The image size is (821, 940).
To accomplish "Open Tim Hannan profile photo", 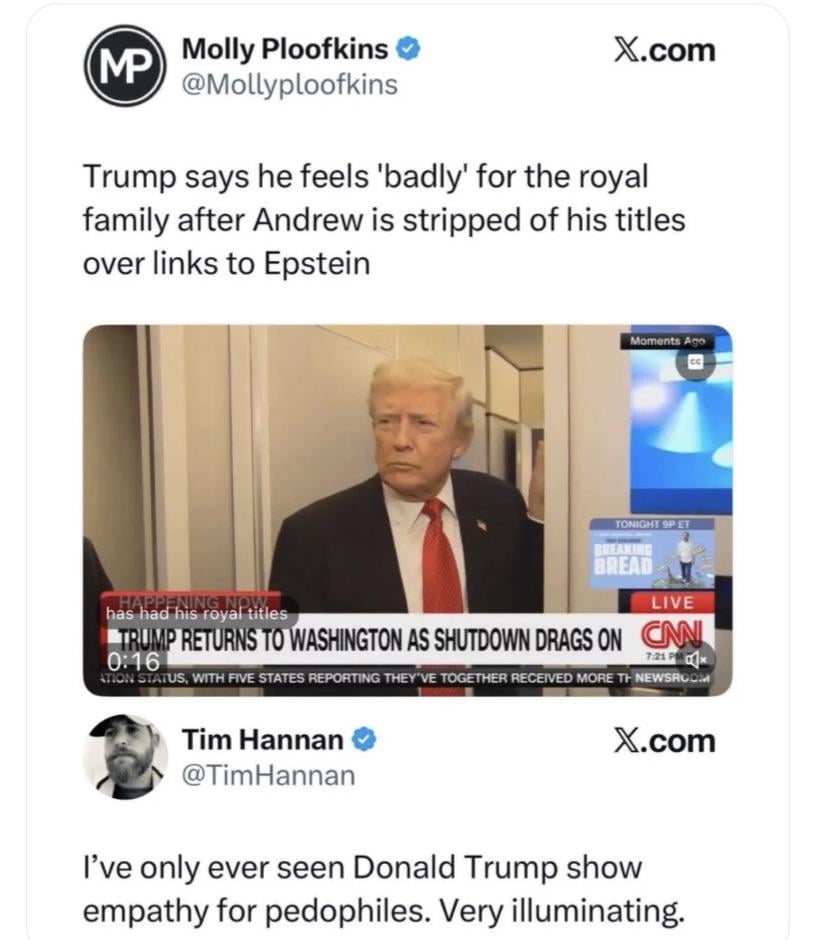I will tap(125, 757).
